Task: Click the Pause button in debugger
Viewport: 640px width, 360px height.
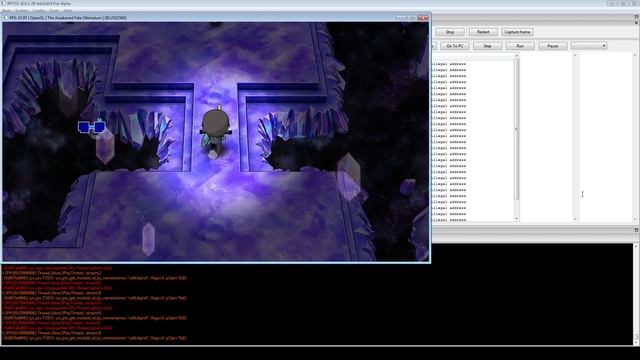Action: (x=553, y=46)
